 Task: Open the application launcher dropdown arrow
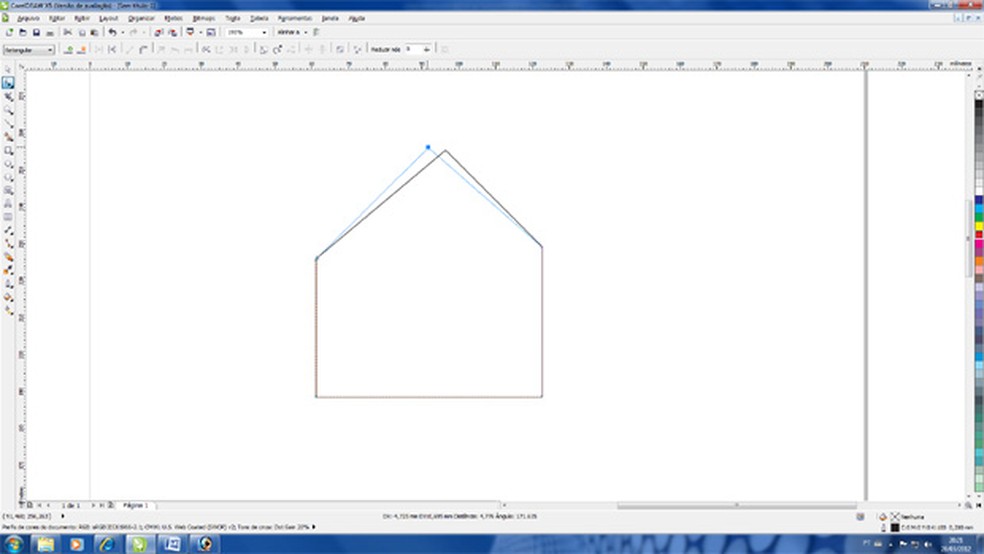(200, 32)
